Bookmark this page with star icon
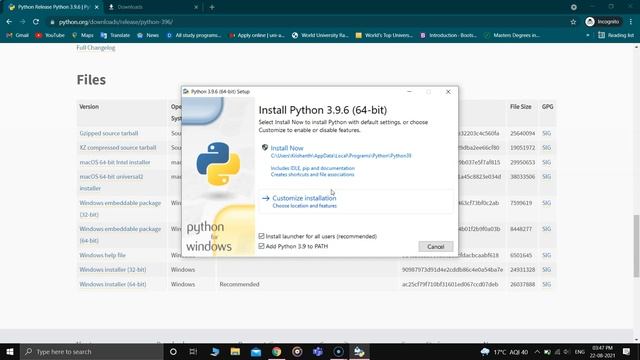This screenshot has height=360, width=640. [x=573, y=22]
